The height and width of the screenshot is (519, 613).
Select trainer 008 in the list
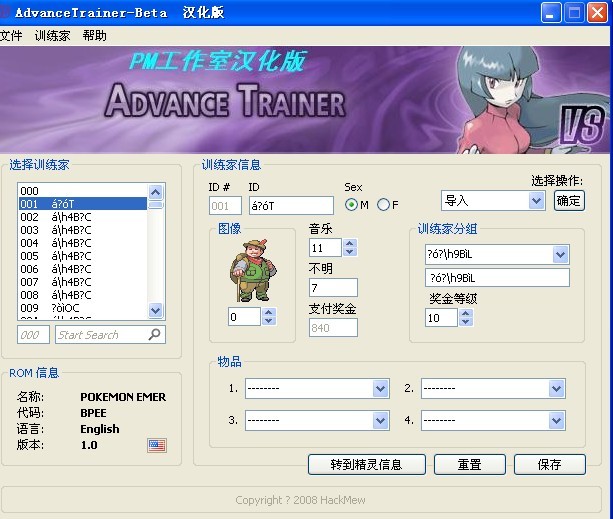pyautogui.click(x=83, y=295)
